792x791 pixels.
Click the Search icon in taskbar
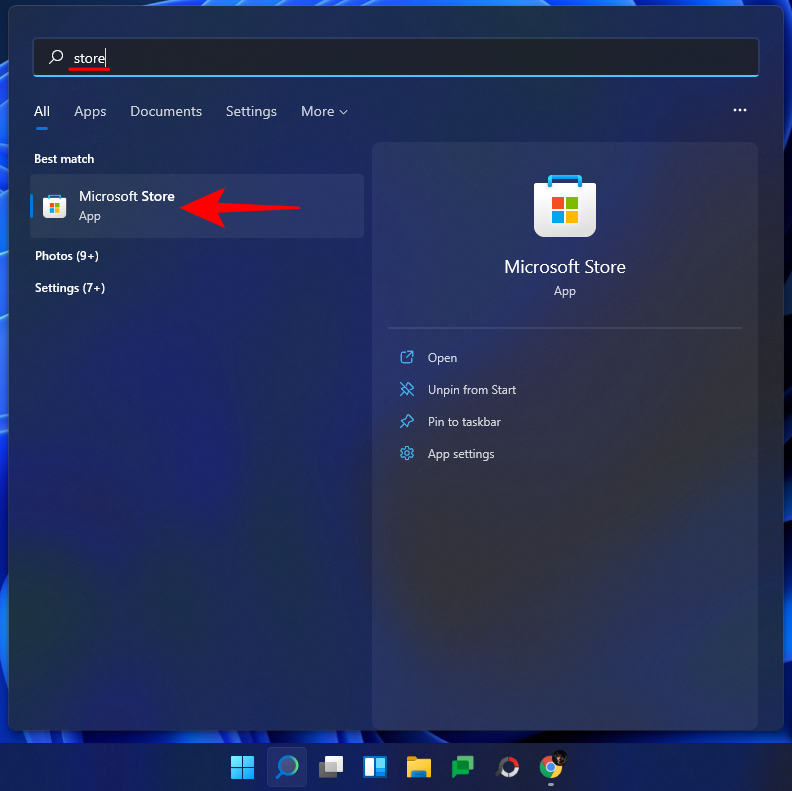[x=287, y=767]
